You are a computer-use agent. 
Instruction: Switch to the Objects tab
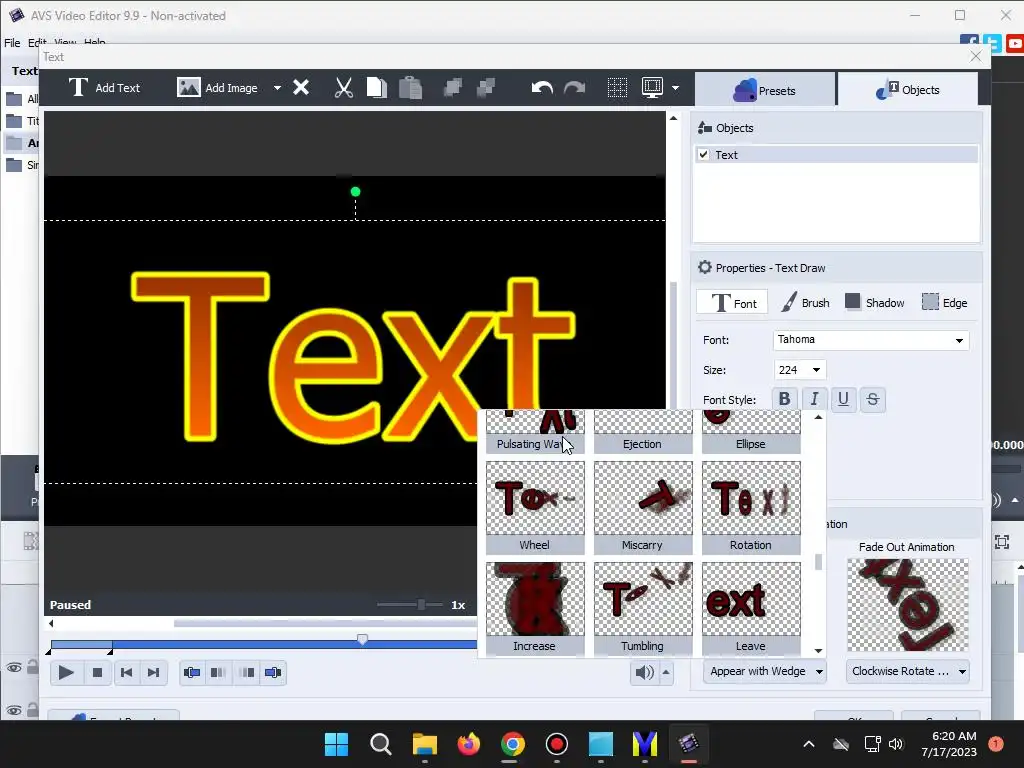pyautogui.click(x=908, y=90)
